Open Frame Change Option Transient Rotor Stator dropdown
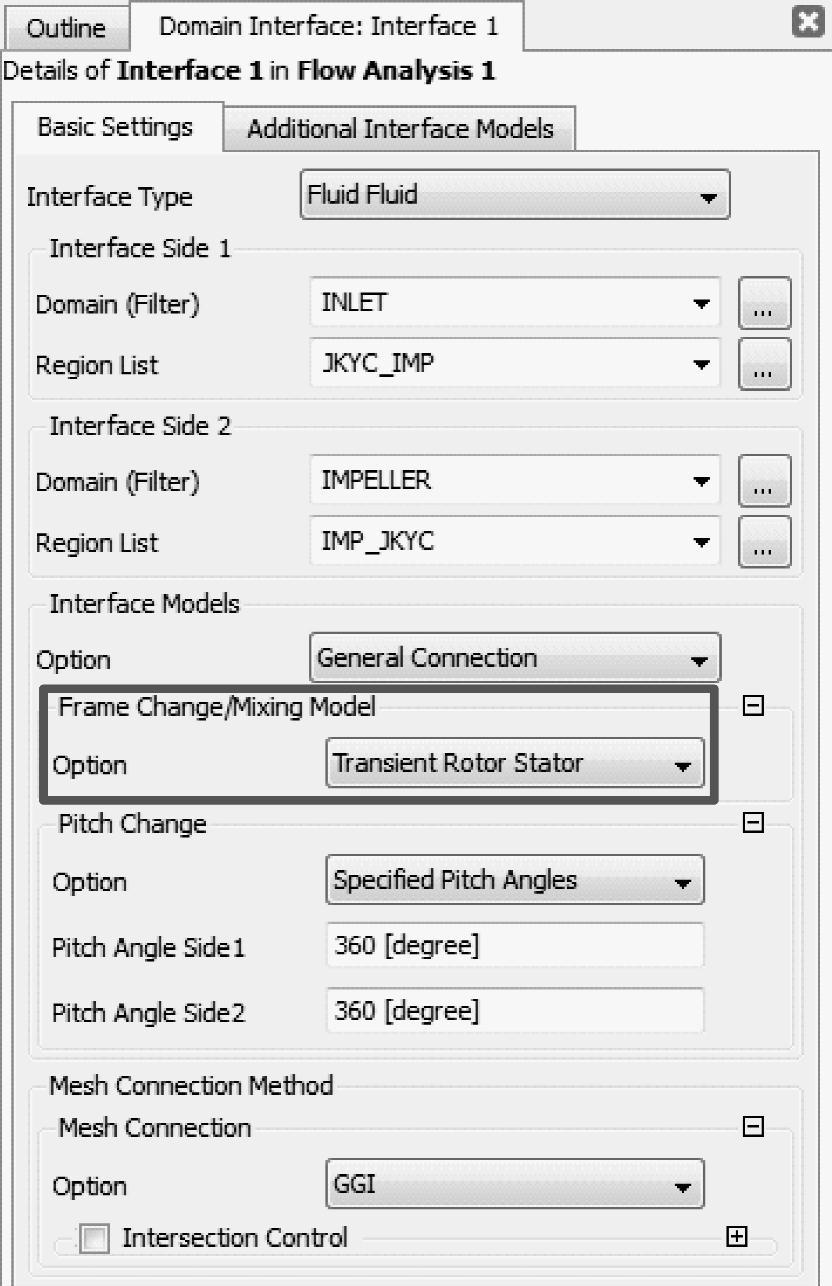Viewport: 832px width, 1286px height. pos(515,765)
